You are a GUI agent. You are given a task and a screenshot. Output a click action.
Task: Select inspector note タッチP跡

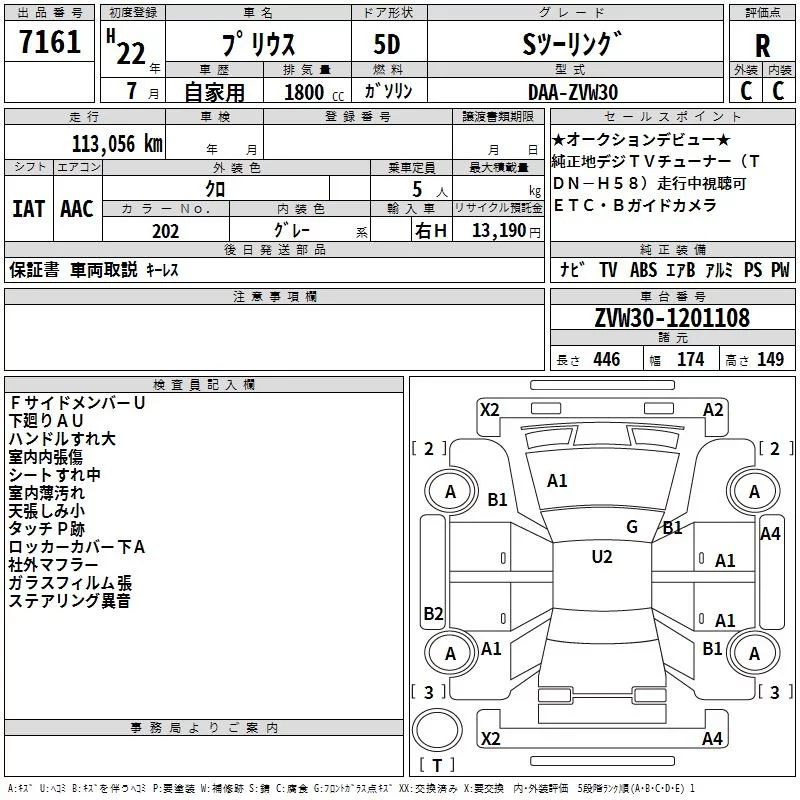pyautogui.click(x=47, y=529)
